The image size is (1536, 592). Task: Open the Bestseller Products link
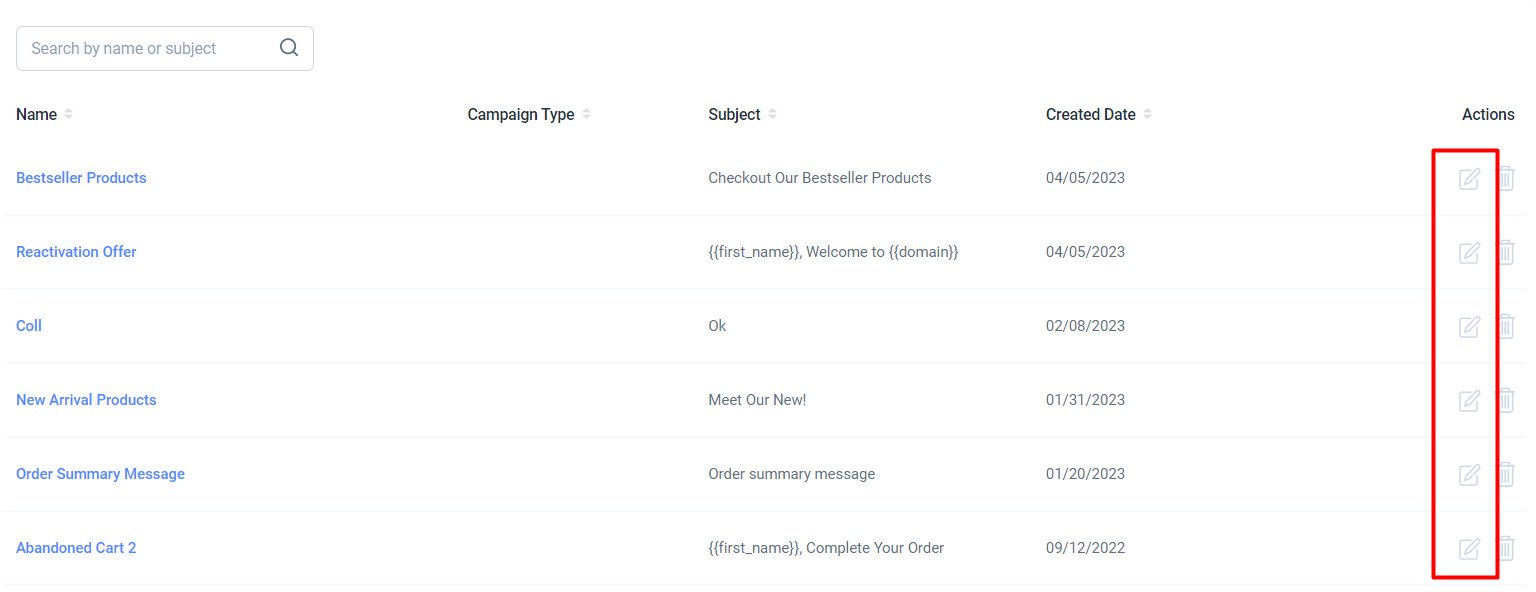coord(81,178)
